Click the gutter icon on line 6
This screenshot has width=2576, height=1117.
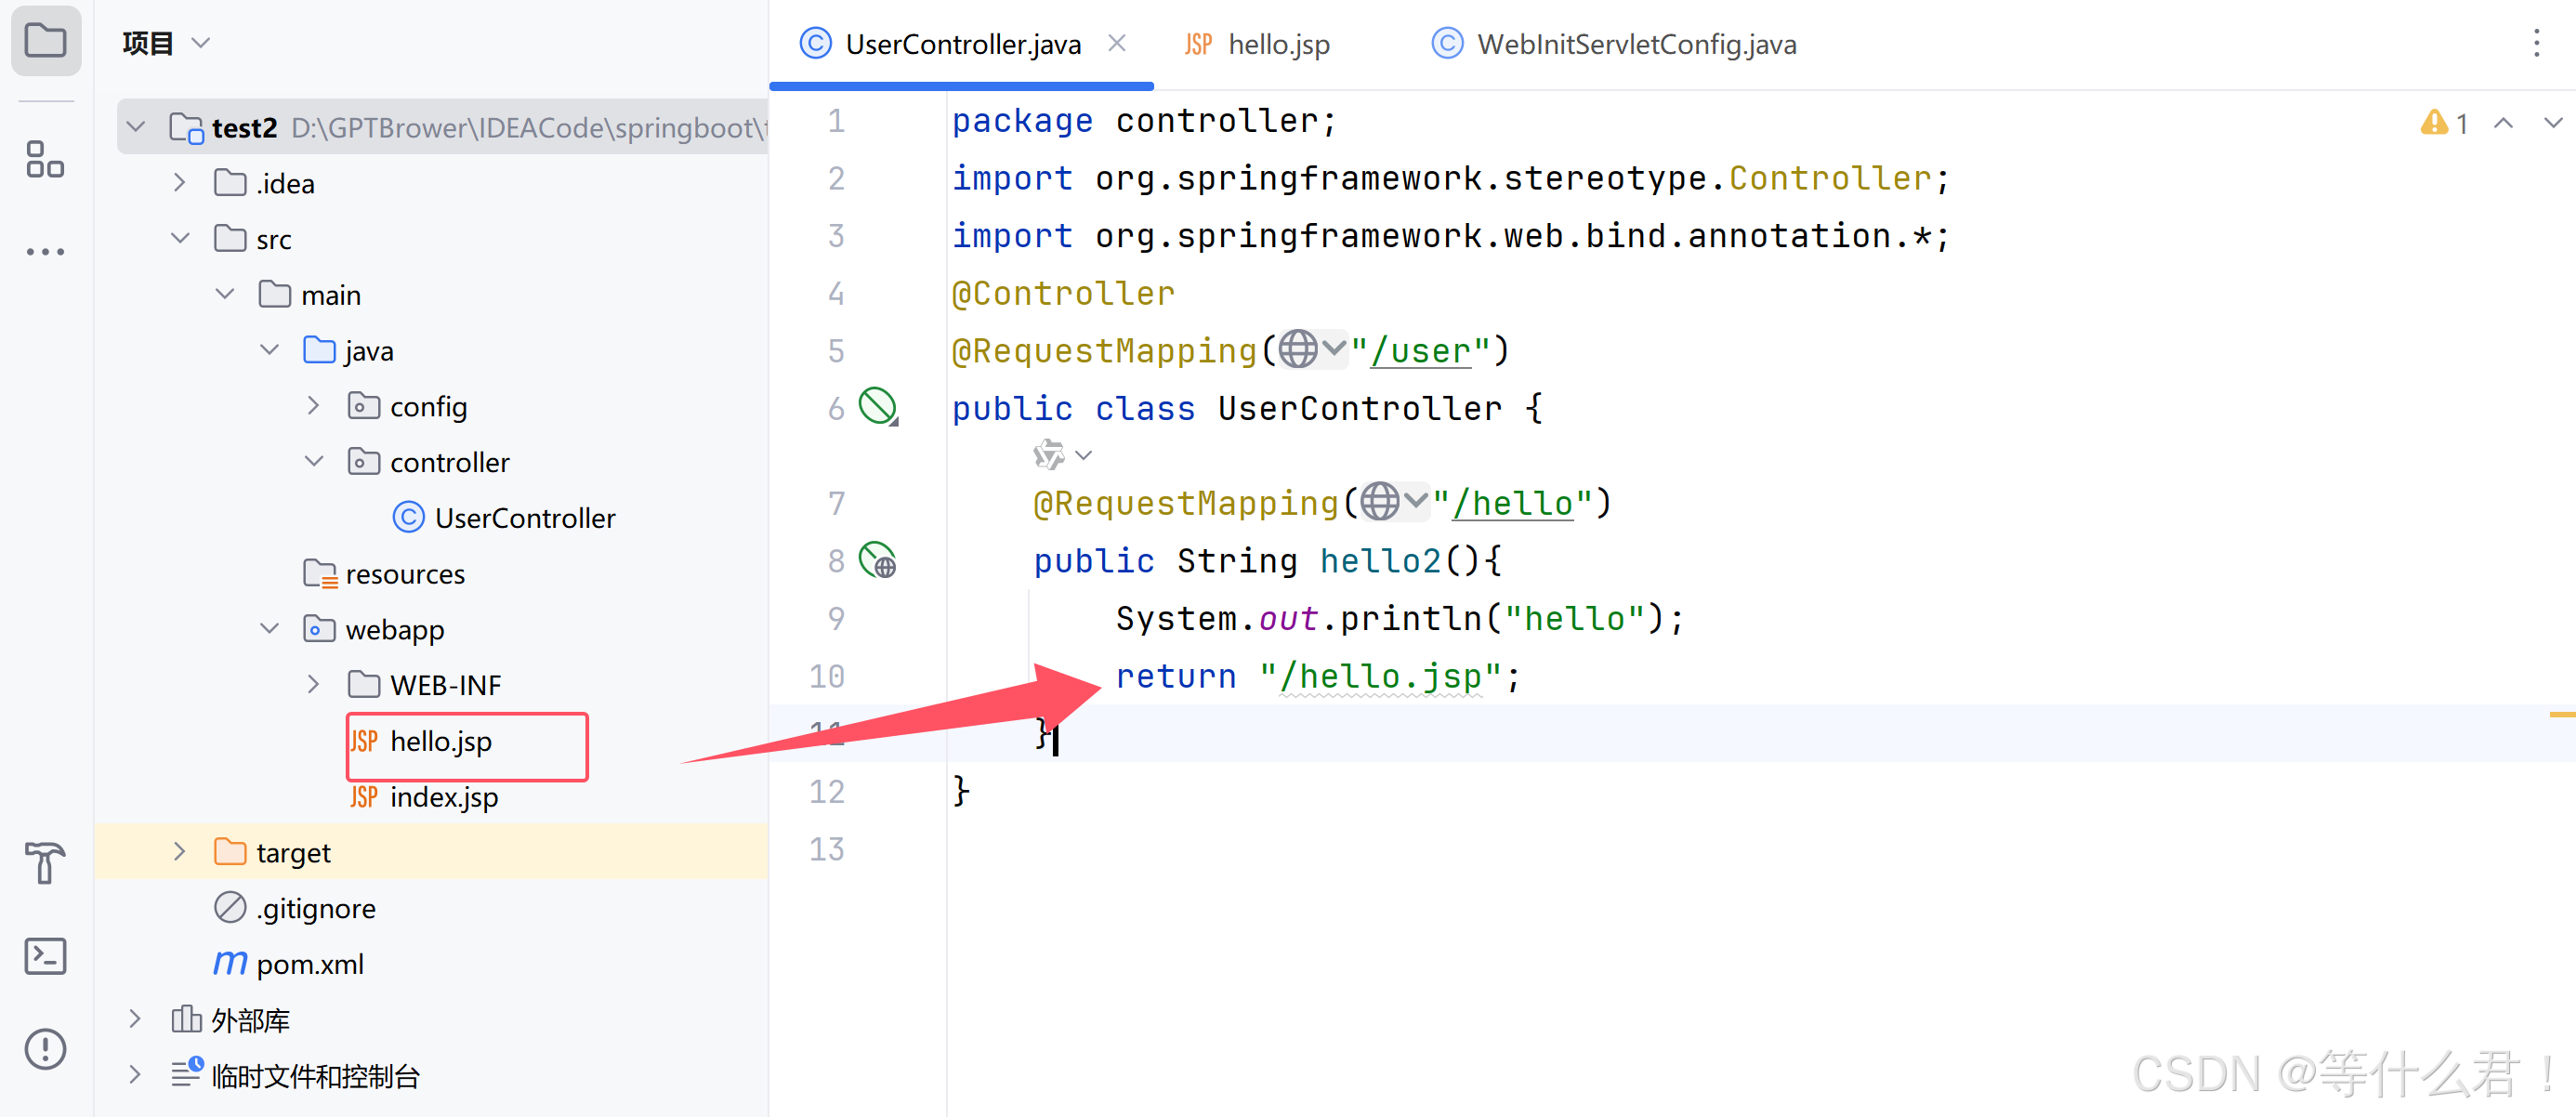click(x=878, y=407)
